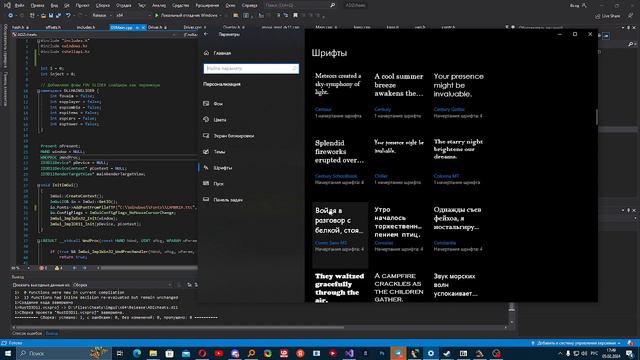Open the Сборка menu in Visual Studio

pyautogui.click(x=103, y=5)
